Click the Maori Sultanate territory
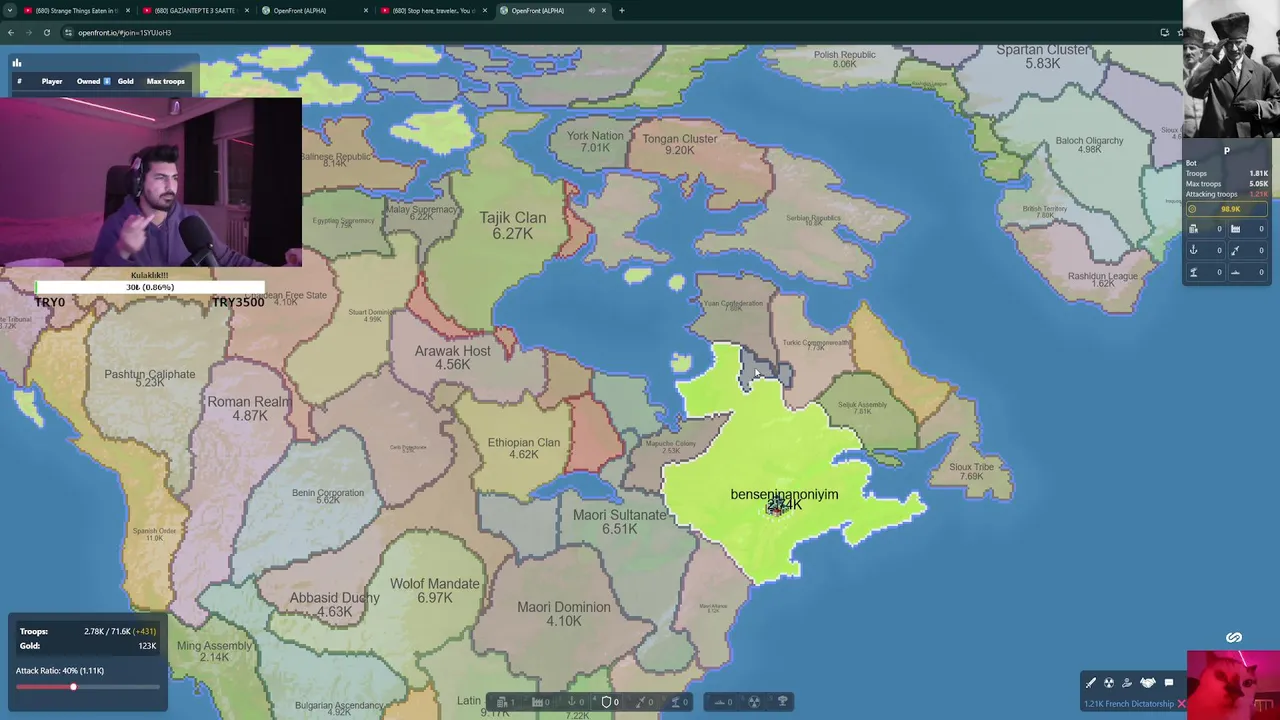Viewport: 1280px width, 720px height. (619, 521)
